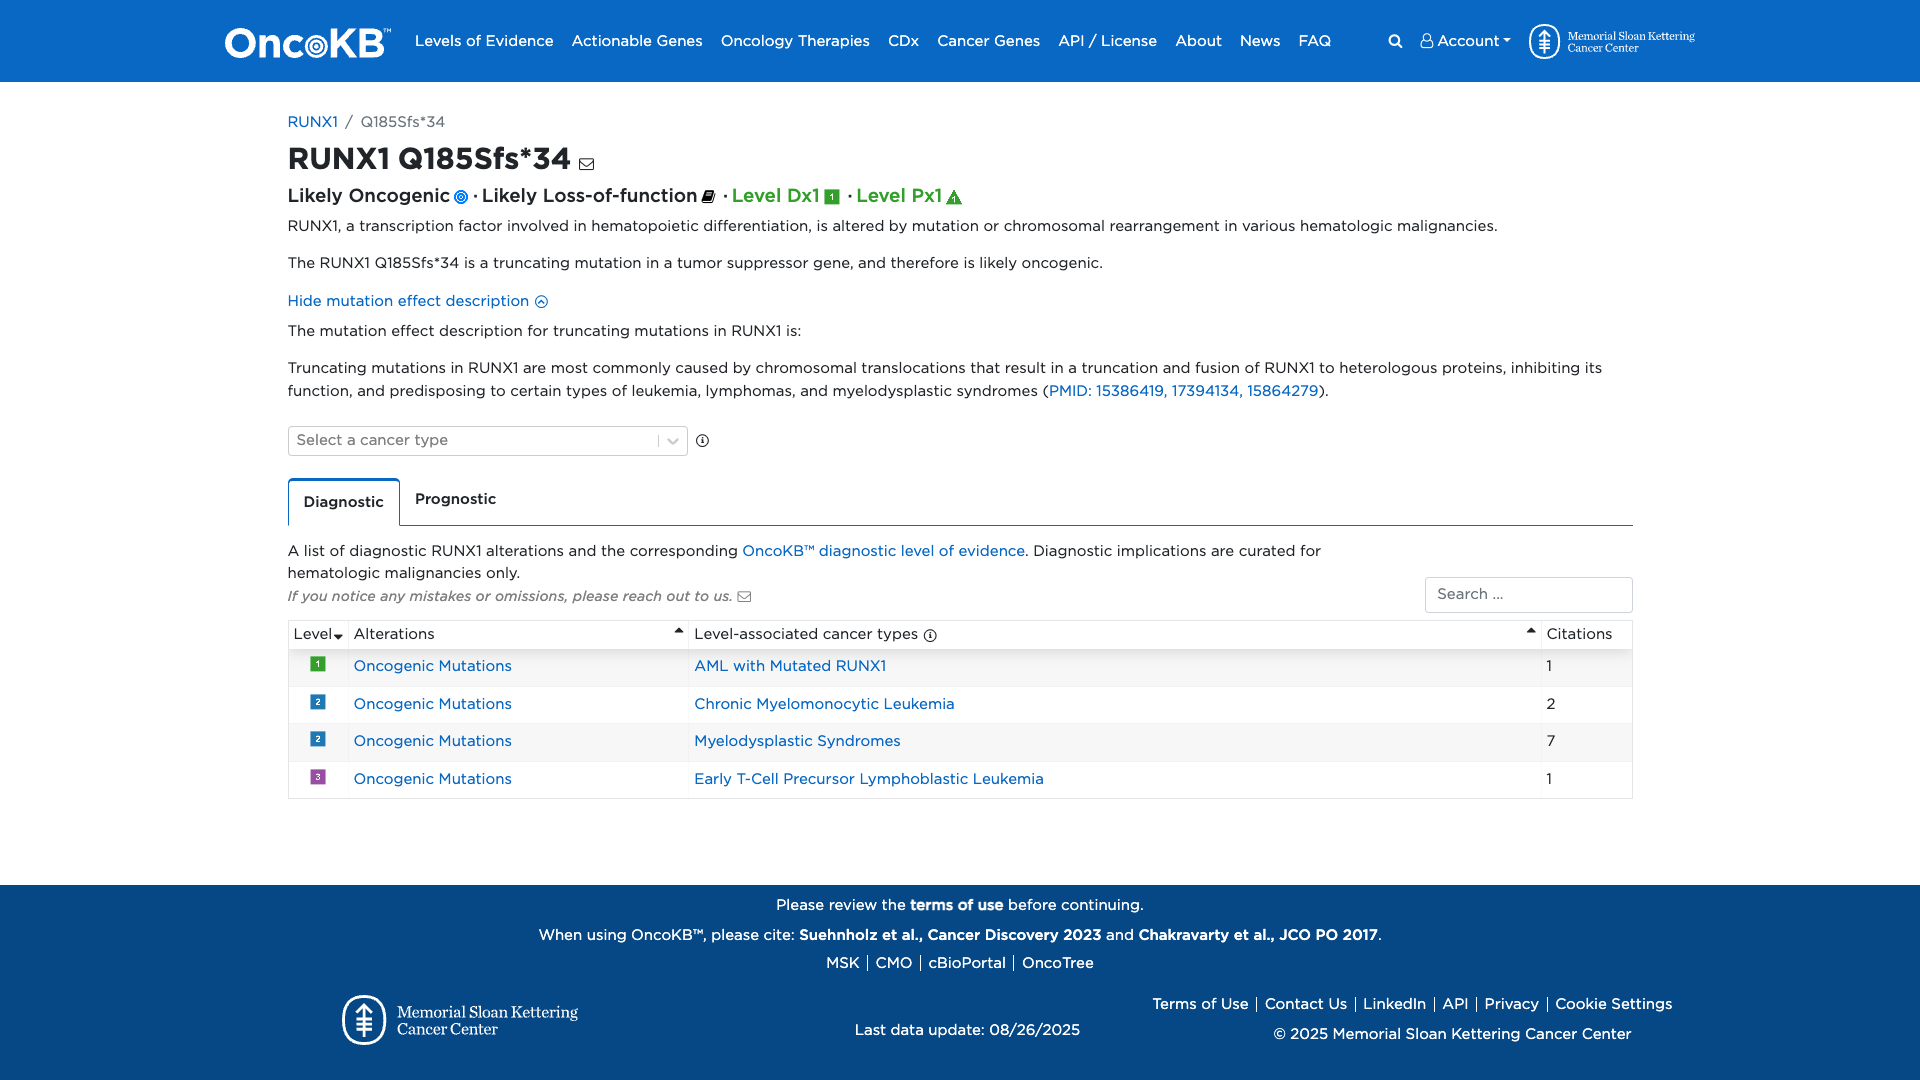Click the envelope icon after 'reach out to us'
The image size is (1920, 1080).
coord(744,597)
